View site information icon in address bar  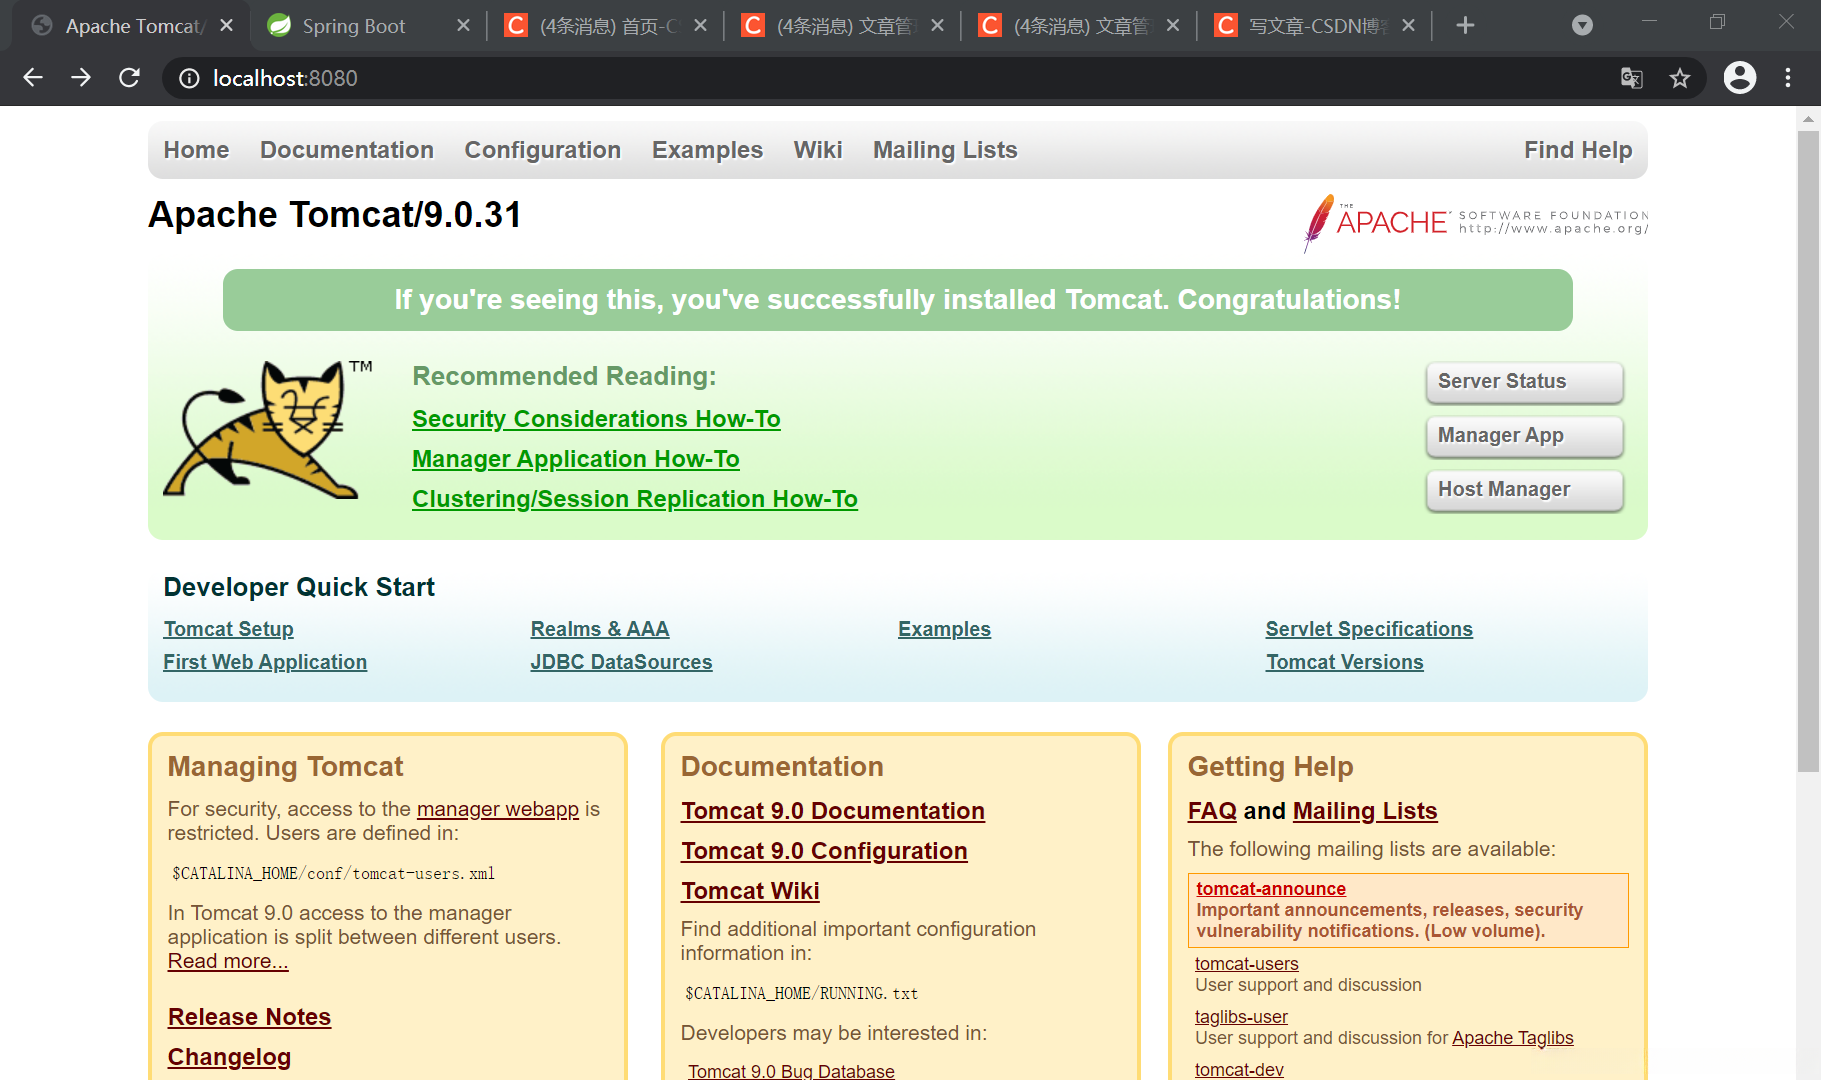pos(189,78)
